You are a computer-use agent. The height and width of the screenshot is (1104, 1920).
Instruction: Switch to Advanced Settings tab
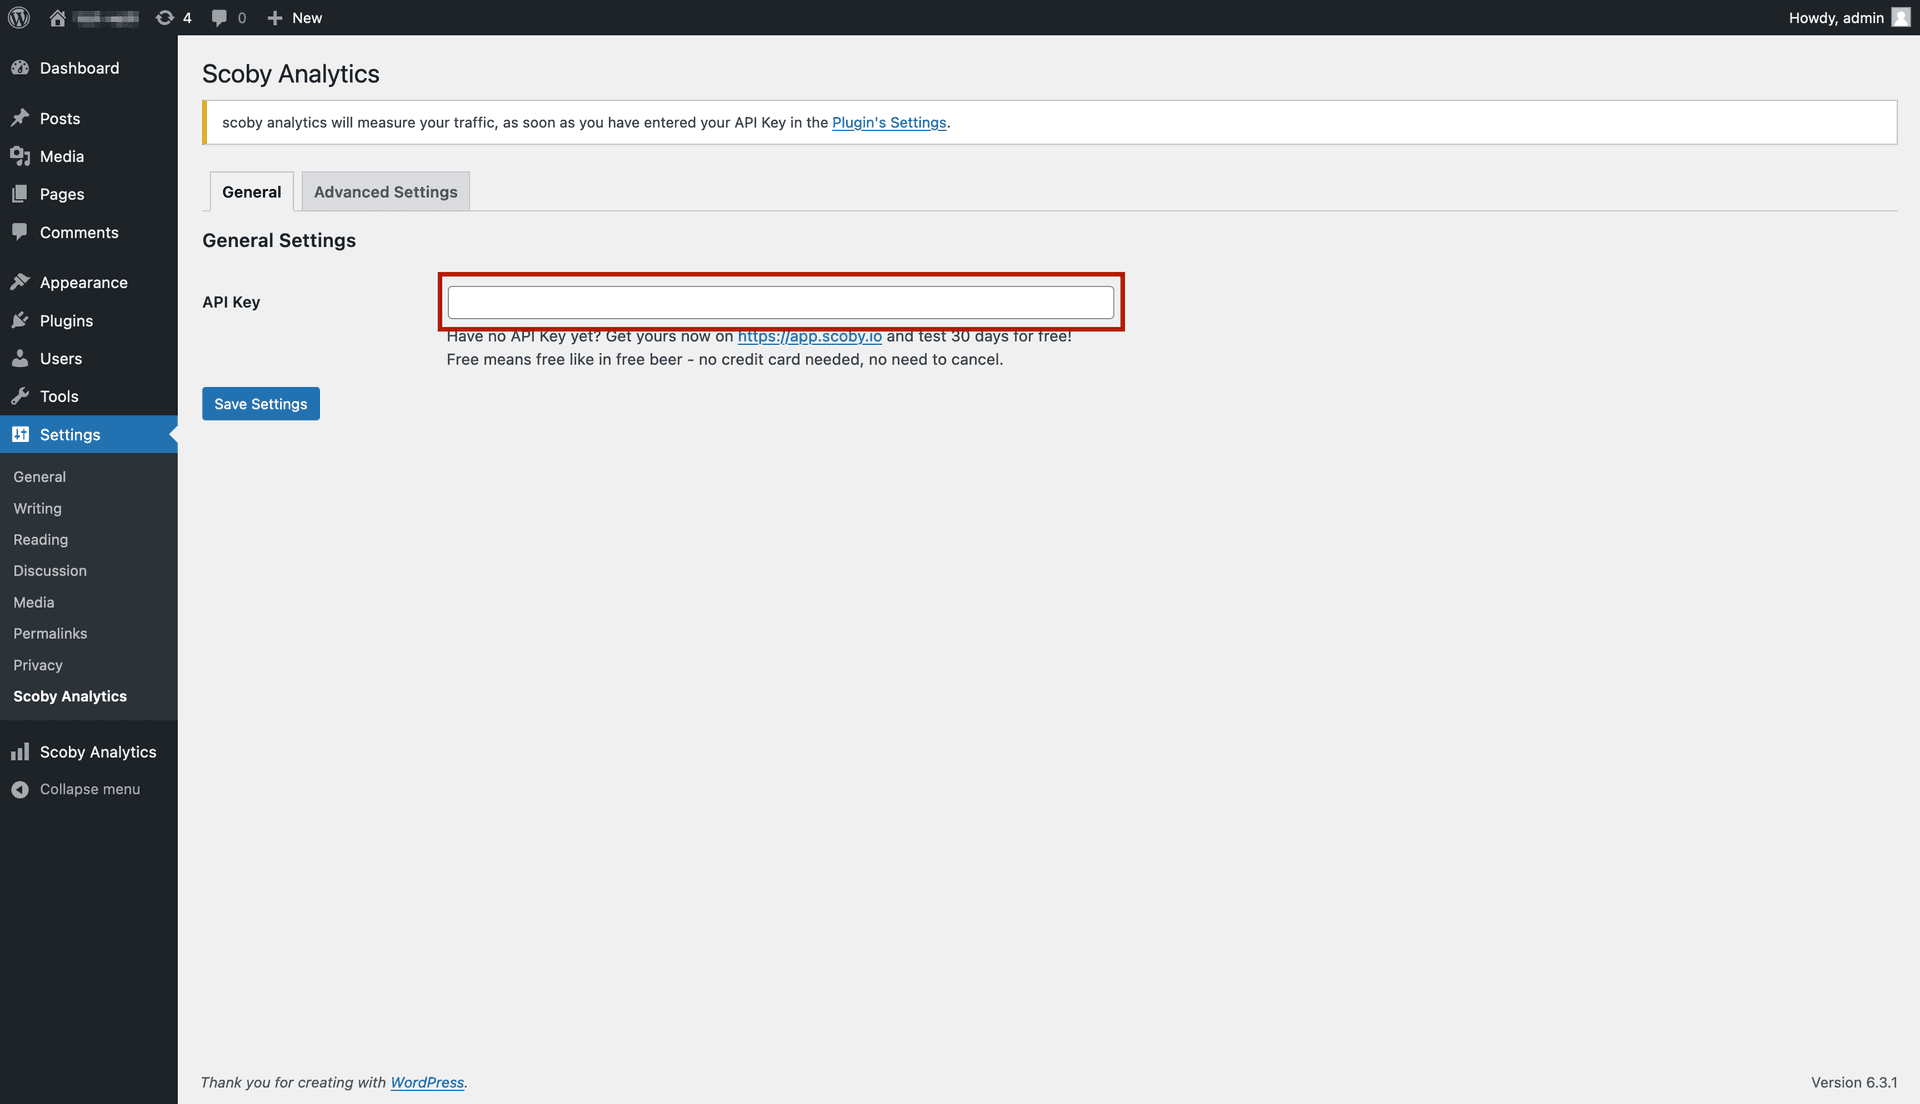[386, 192]
